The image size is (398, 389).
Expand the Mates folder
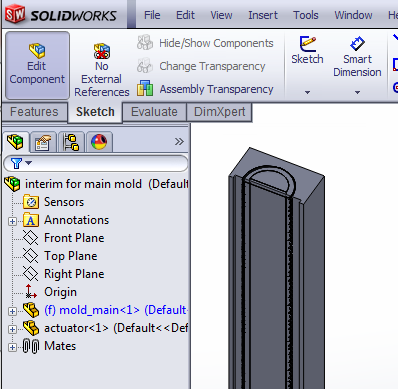pyautogui.click(x=12, y=347)
